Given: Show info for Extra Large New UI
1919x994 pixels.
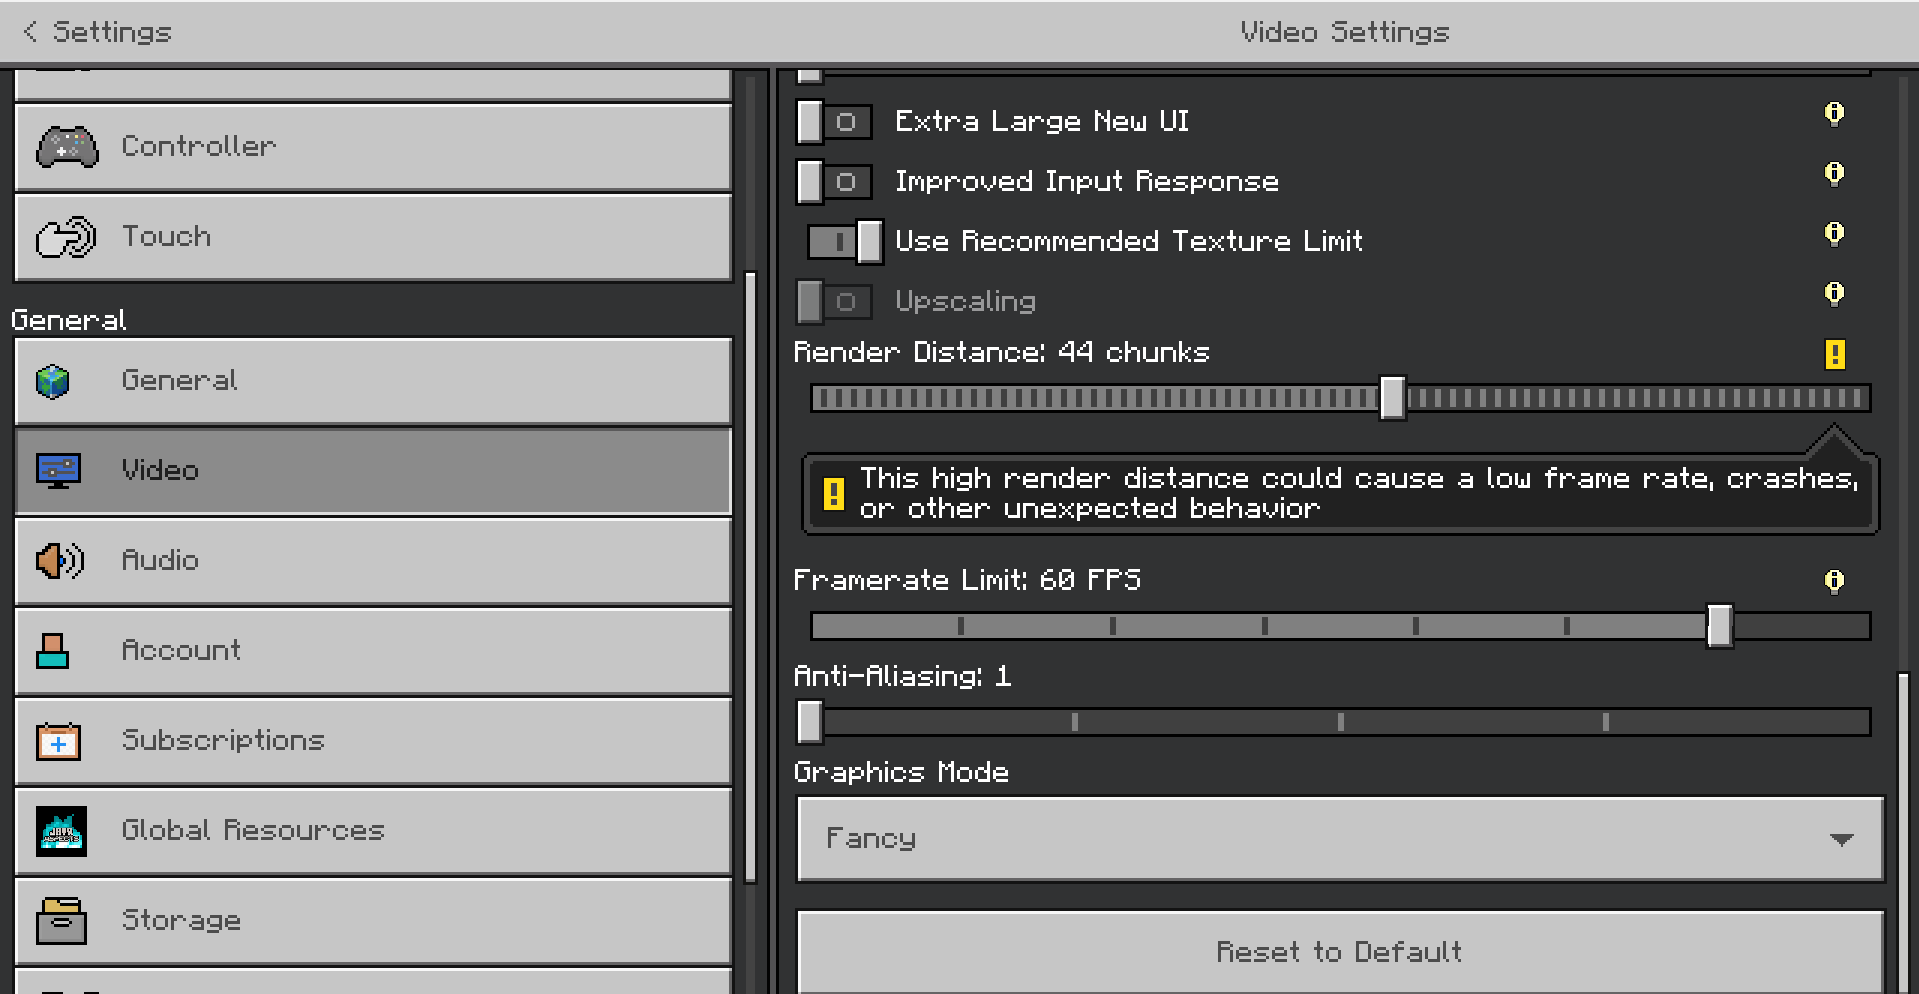Looking at the screenshot, I should [1833, 114].
